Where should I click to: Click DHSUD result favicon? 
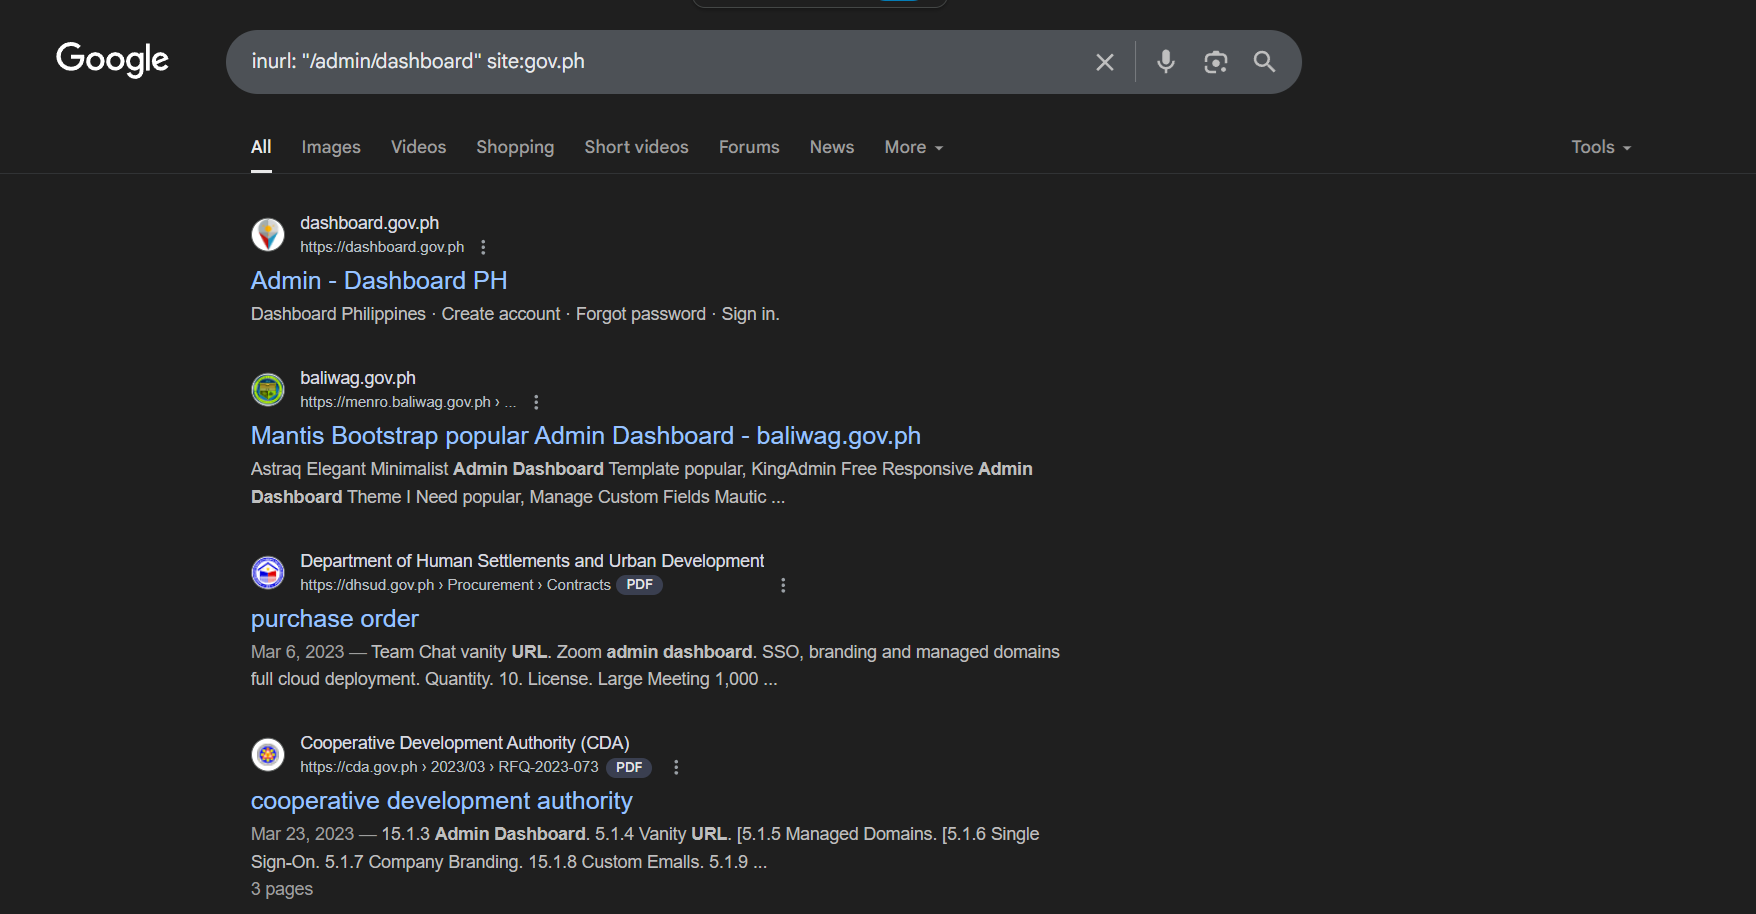coord(268,573)
